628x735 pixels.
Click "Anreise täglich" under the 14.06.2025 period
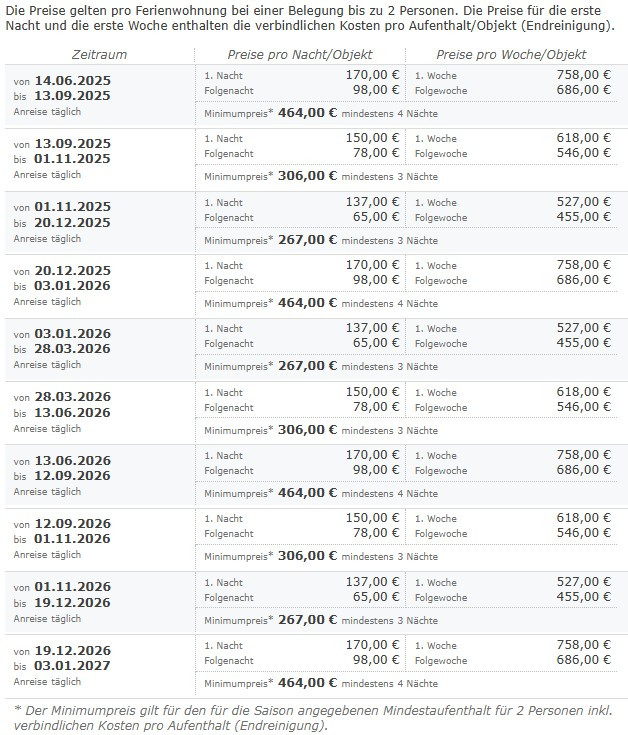[x=47, y=112]
